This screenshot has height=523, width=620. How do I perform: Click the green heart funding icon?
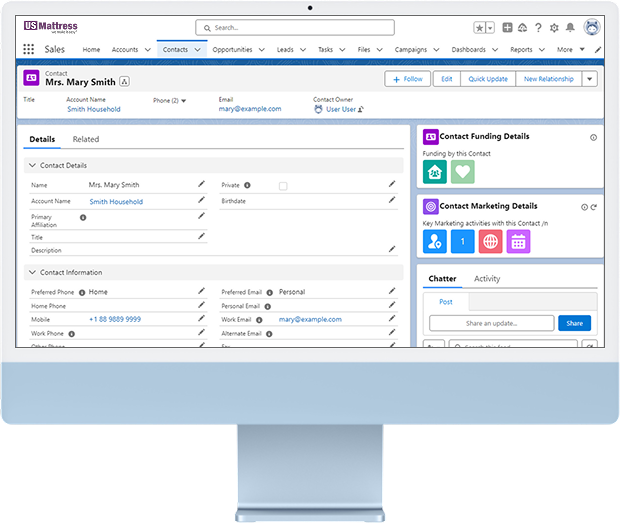pos(462,172)
